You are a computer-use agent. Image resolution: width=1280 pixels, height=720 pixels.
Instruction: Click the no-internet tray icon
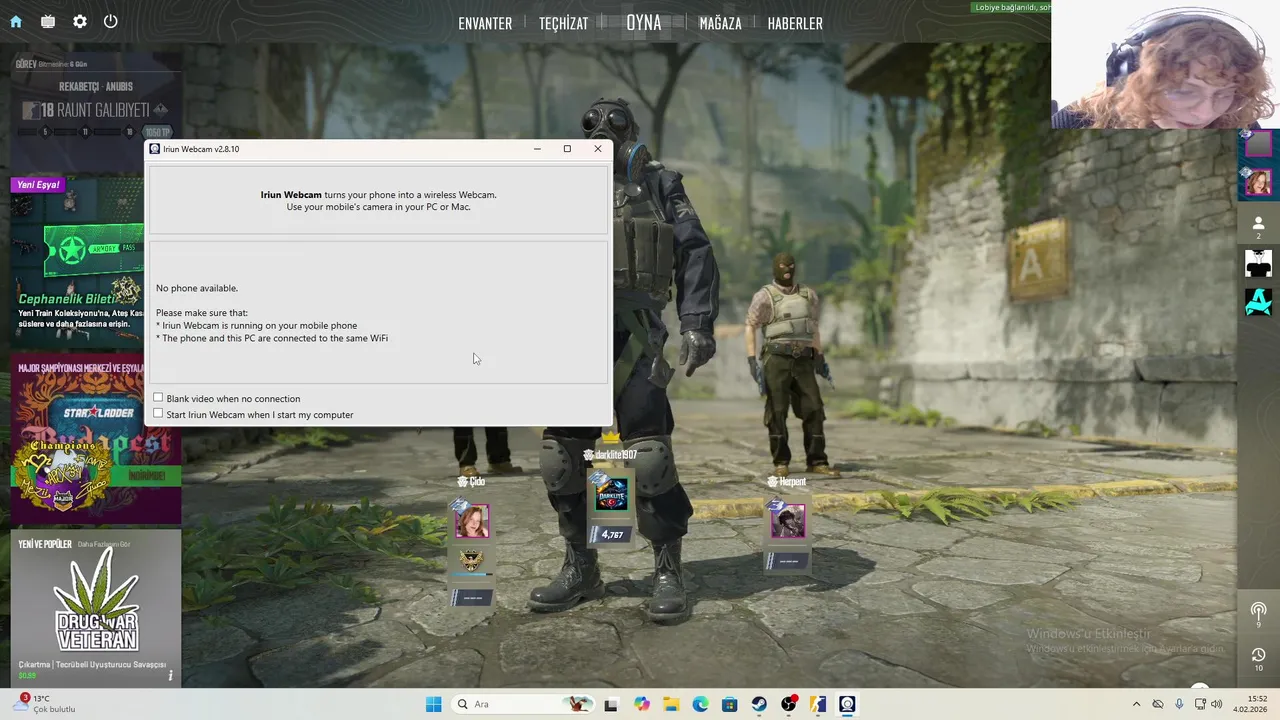[x=1158, y=704]
